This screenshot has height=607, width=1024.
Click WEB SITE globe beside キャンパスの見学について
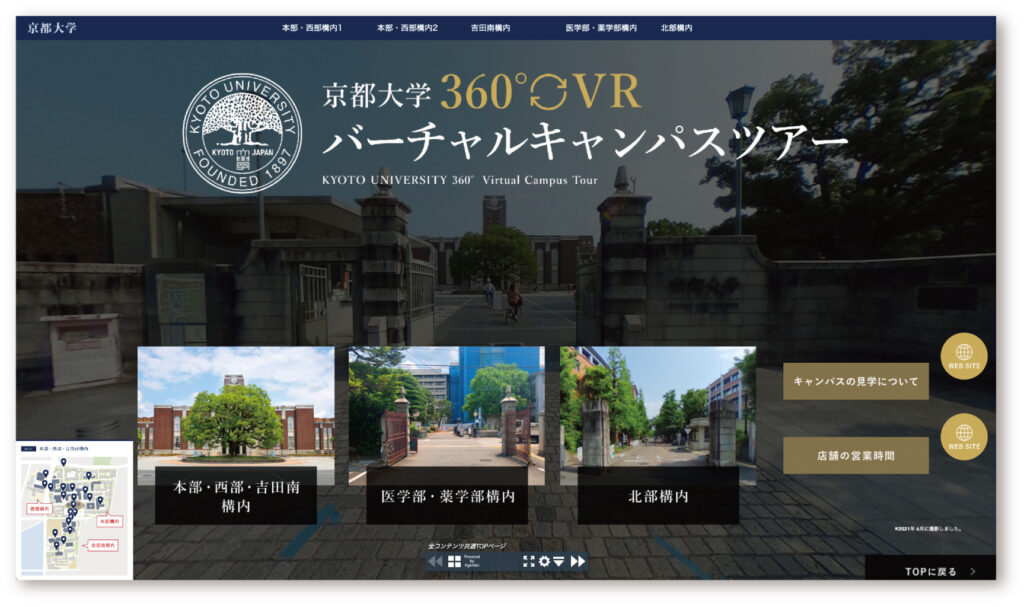964,356
